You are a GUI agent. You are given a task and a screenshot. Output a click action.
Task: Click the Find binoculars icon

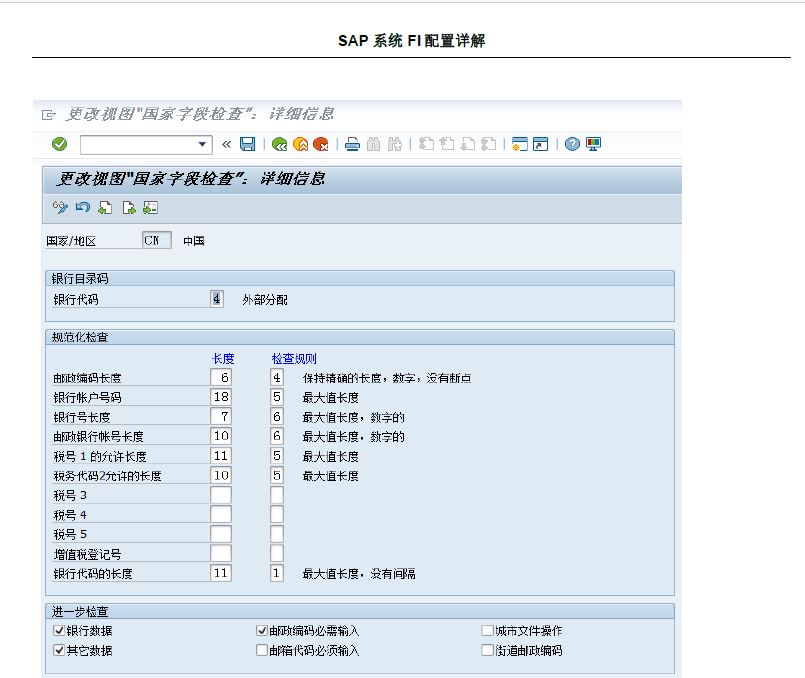click(374, 144)
